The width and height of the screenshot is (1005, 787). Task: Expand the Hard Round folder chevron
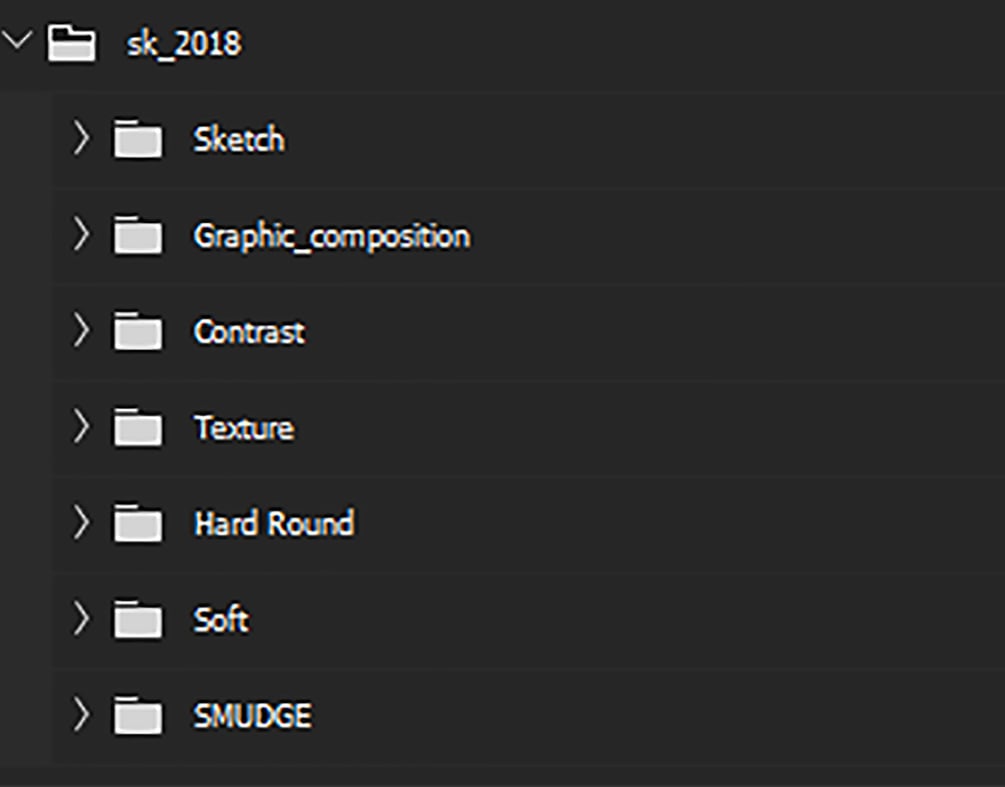pyautogui.click(x=80, y=522)
